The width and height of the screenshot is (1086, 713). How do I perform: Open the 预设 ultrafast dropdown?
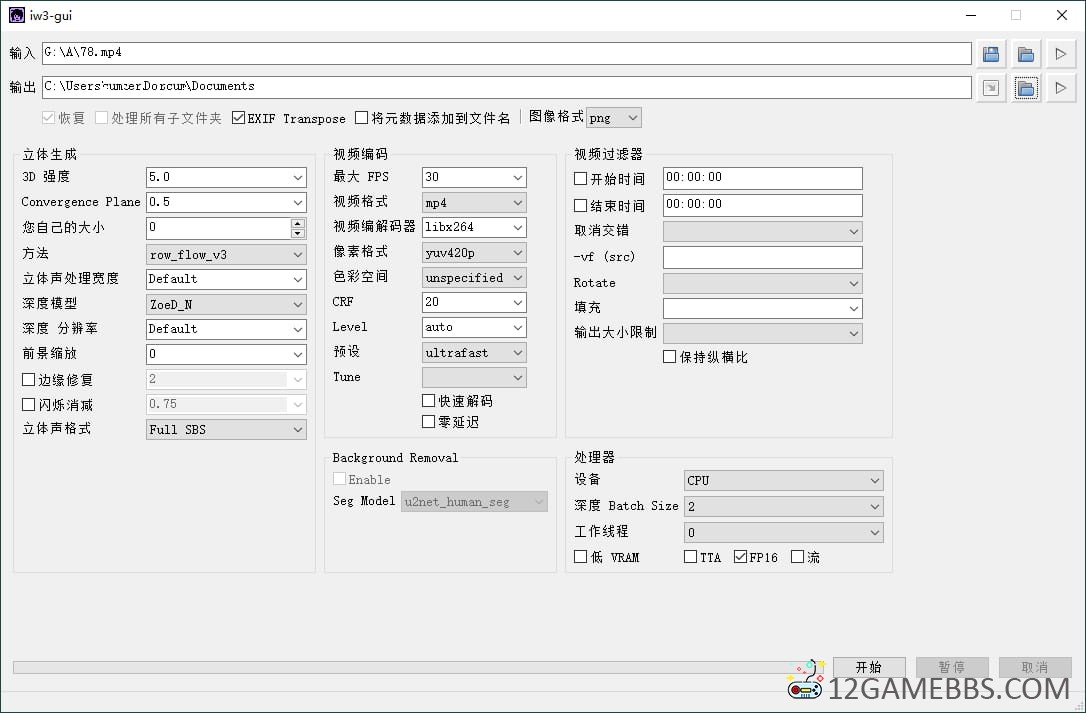coord(474,353)
